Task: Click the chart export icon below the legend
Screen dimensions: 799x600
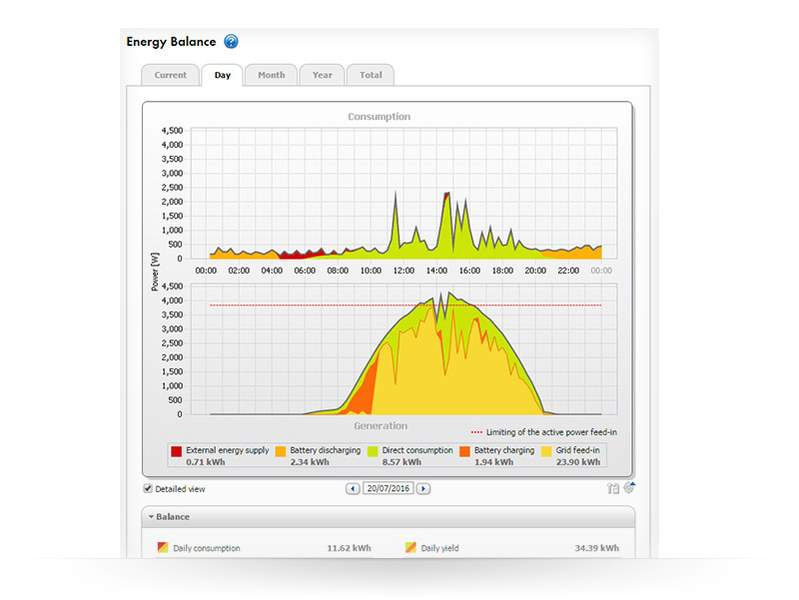Action: pos(612,489)
